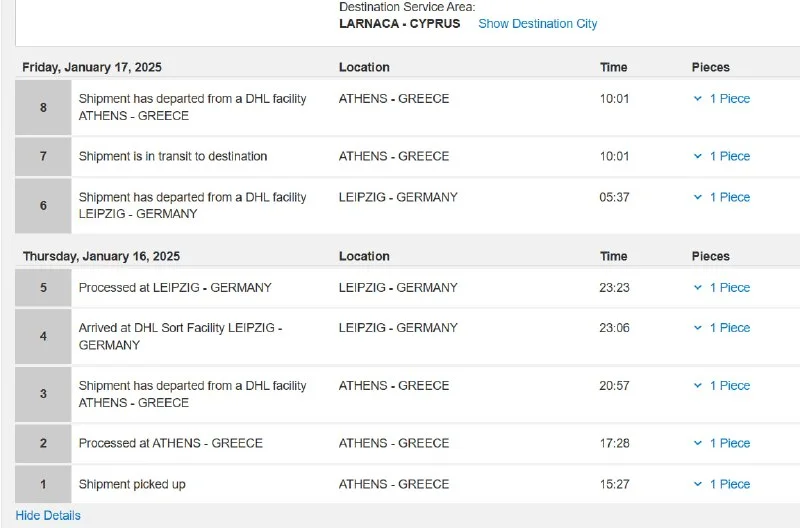Expand pieces chevron for event 6 Leipzig departure
The image size is (800, 528).
pyautogui.click(x=698, y=198)
